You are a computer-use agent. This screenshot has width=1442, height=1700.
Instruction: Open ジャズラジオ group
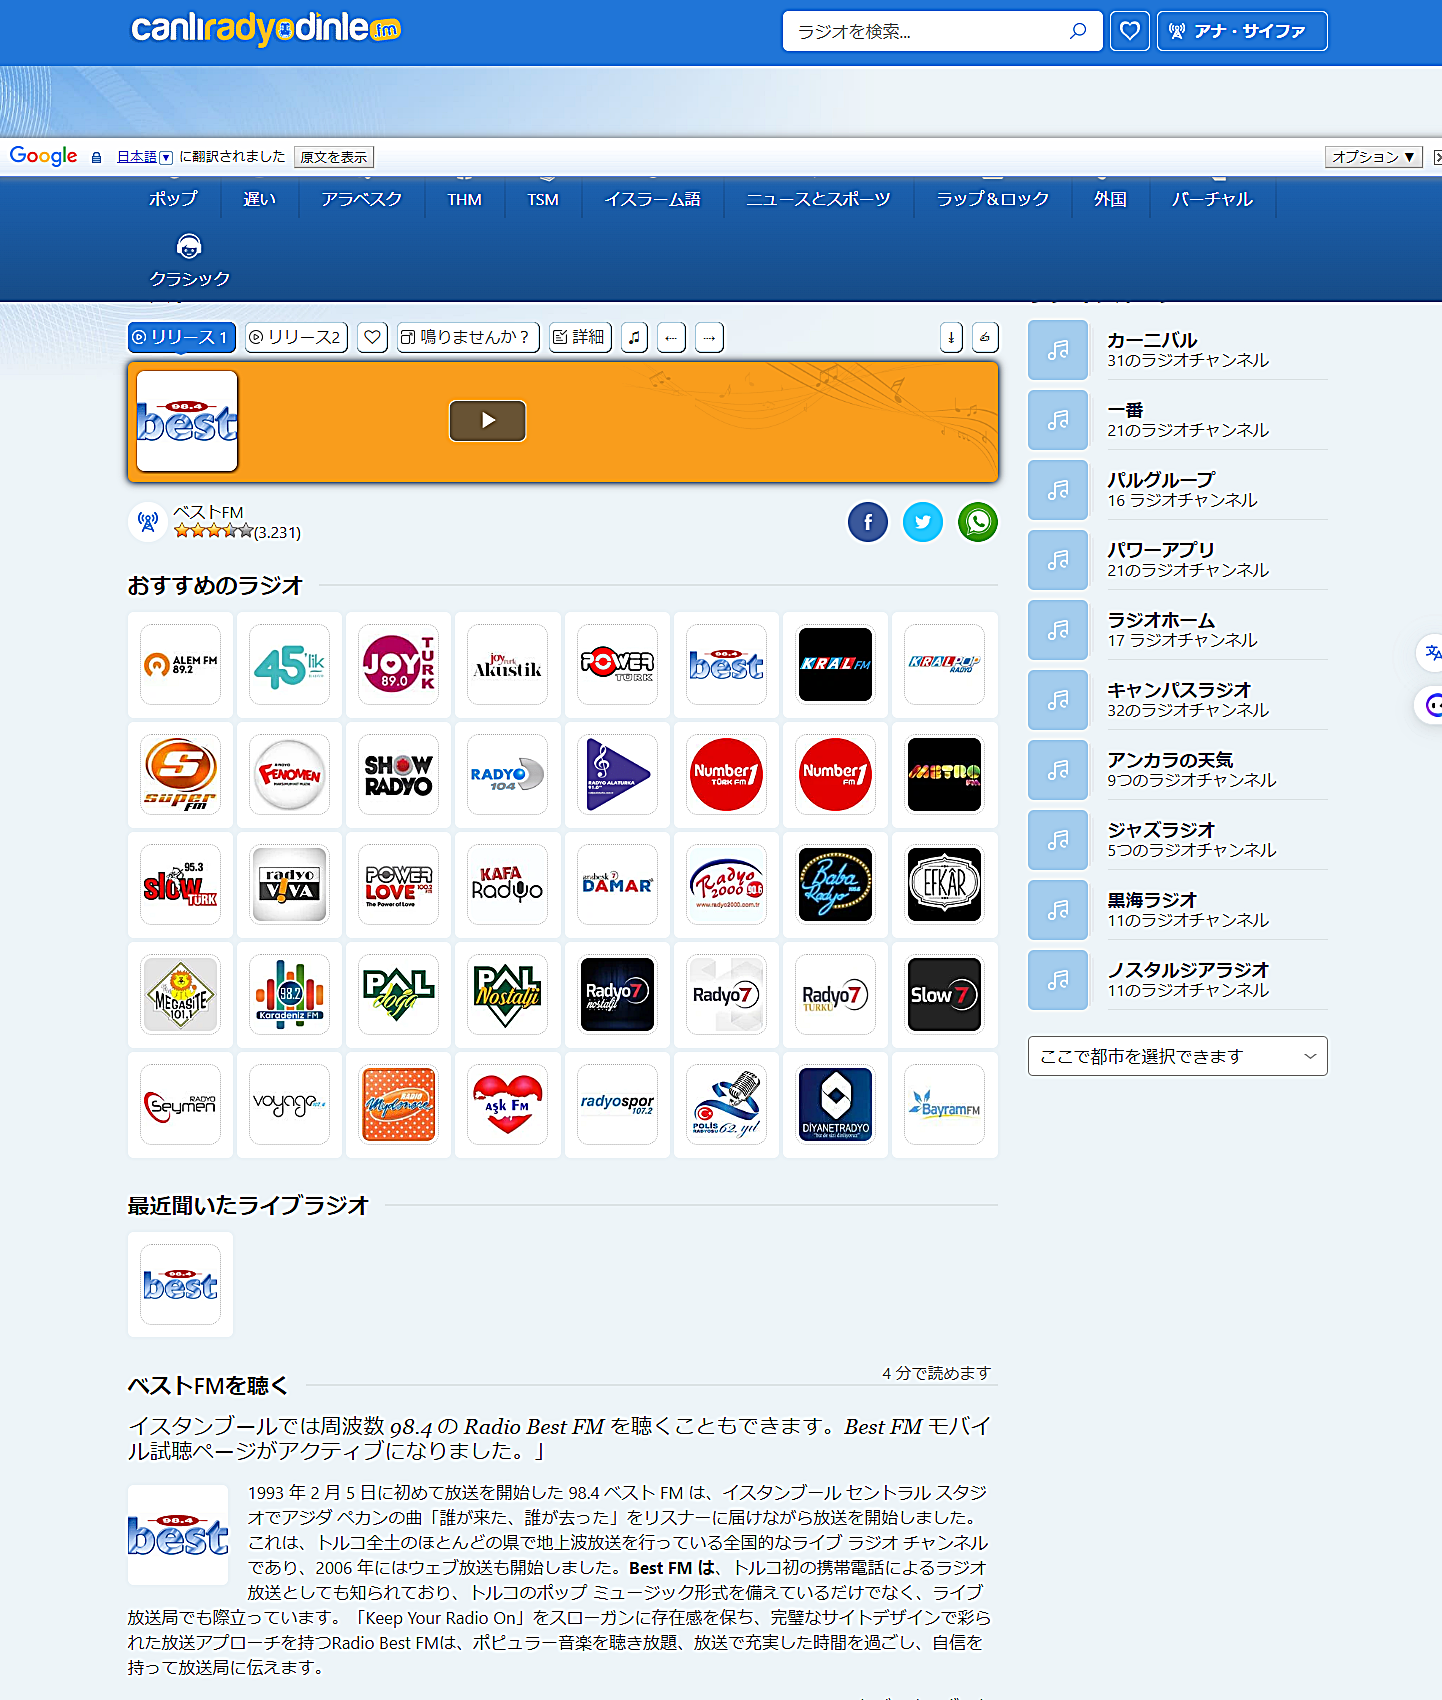coord(1178,840)
